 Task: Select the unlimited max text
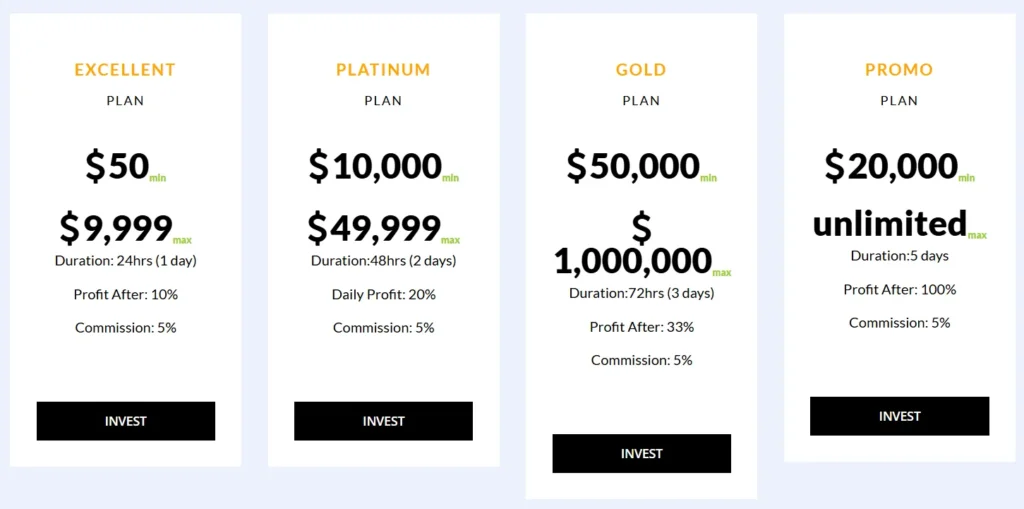890,224
